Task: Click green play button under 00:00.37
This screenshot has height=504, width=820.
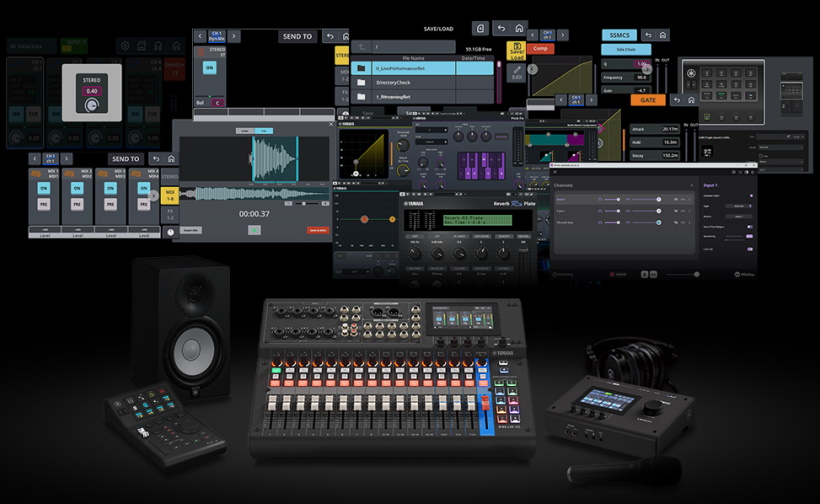Action: pyautogui.click(x=254, y=230)
